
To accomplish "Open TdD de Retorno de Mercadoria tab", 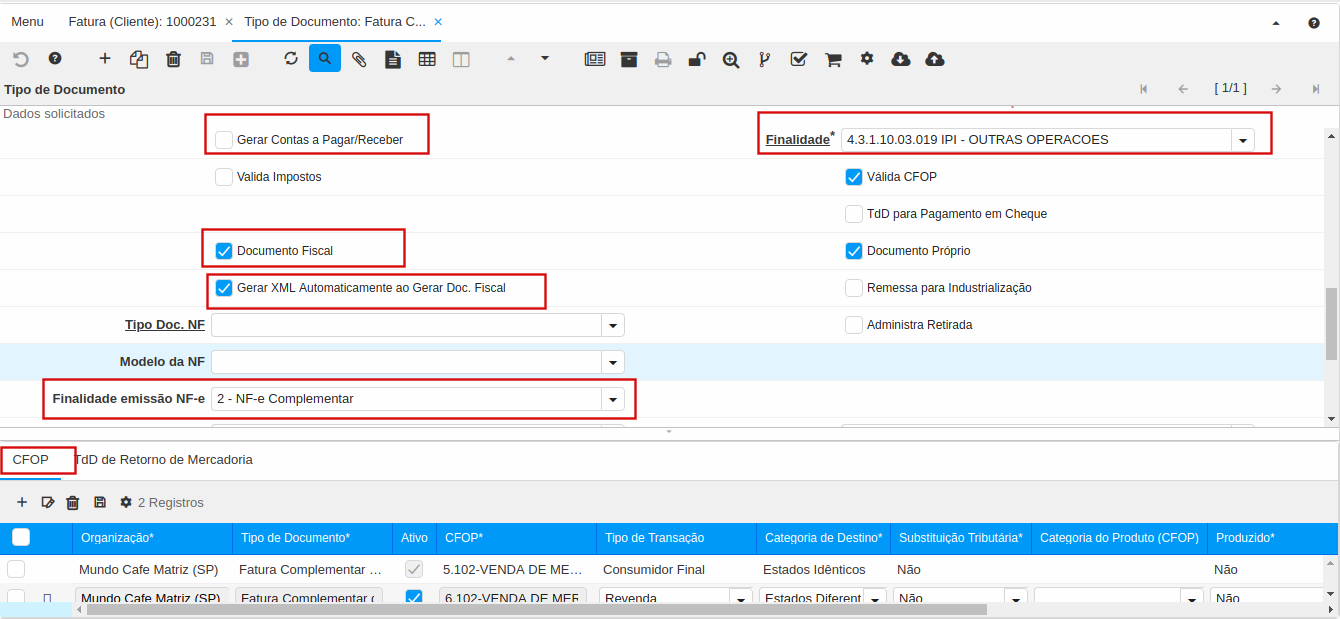I will (164, 460).
